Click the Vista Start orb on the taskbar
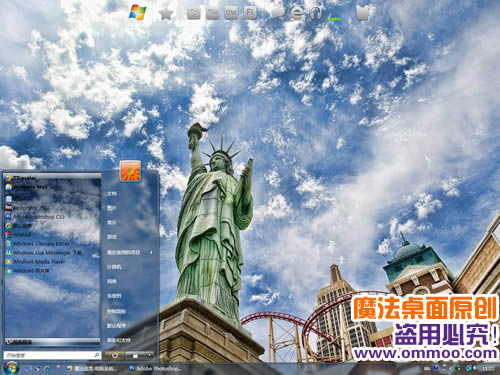The height and width of the screenshot is (375, 500). pos(11,368)
